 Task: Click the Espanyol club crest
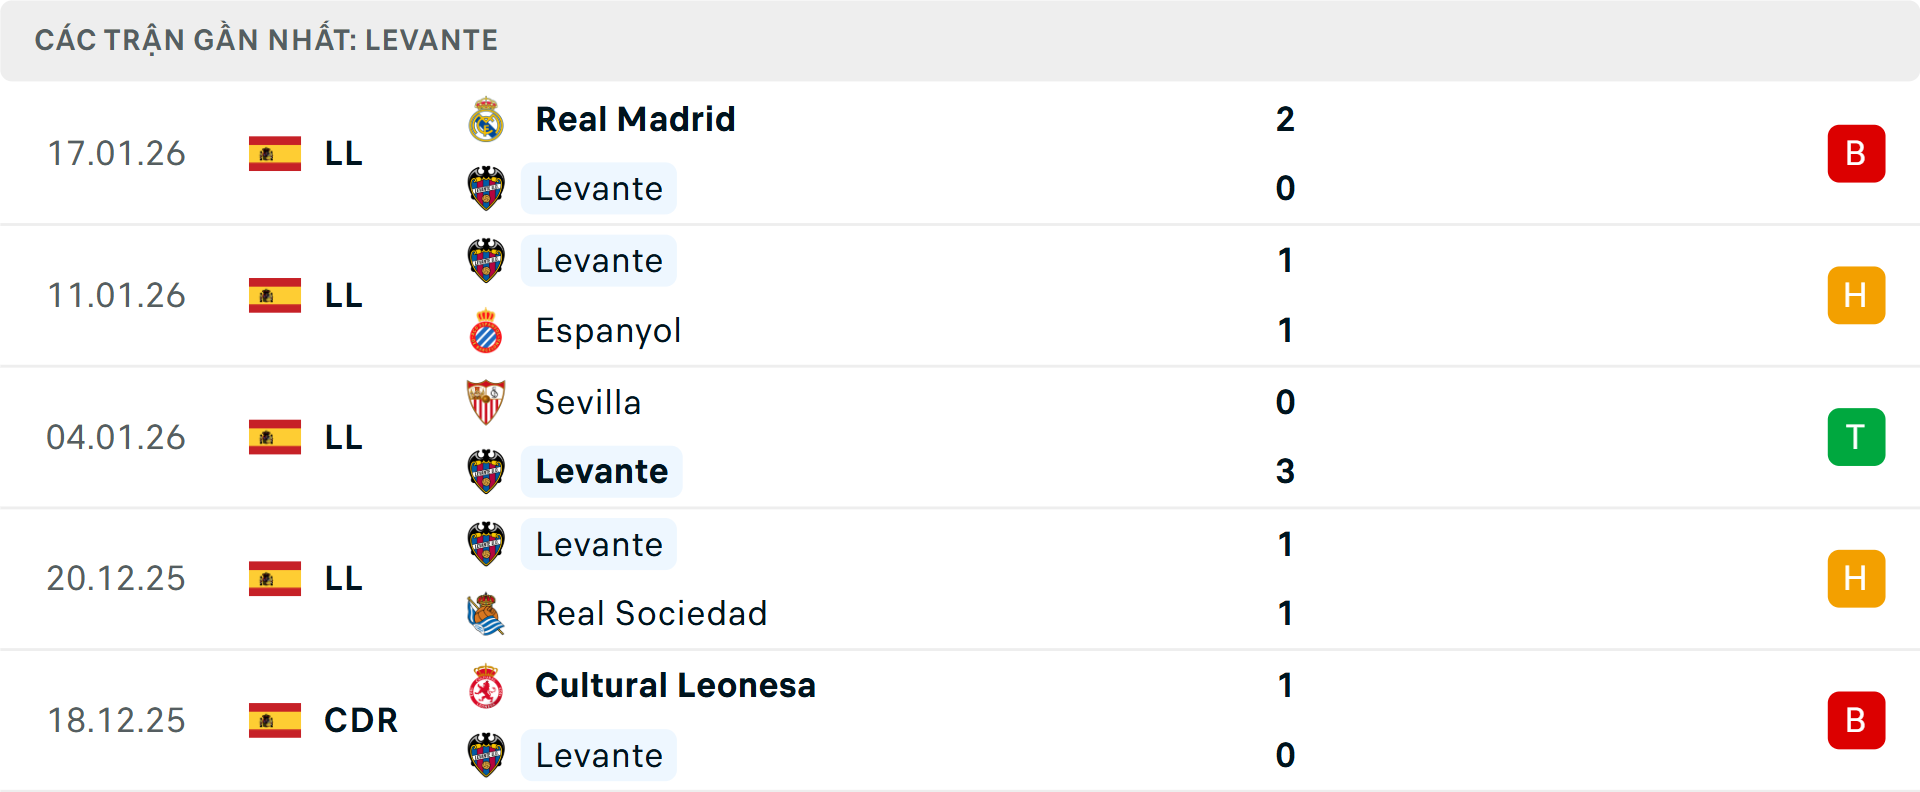click(486, 331)
